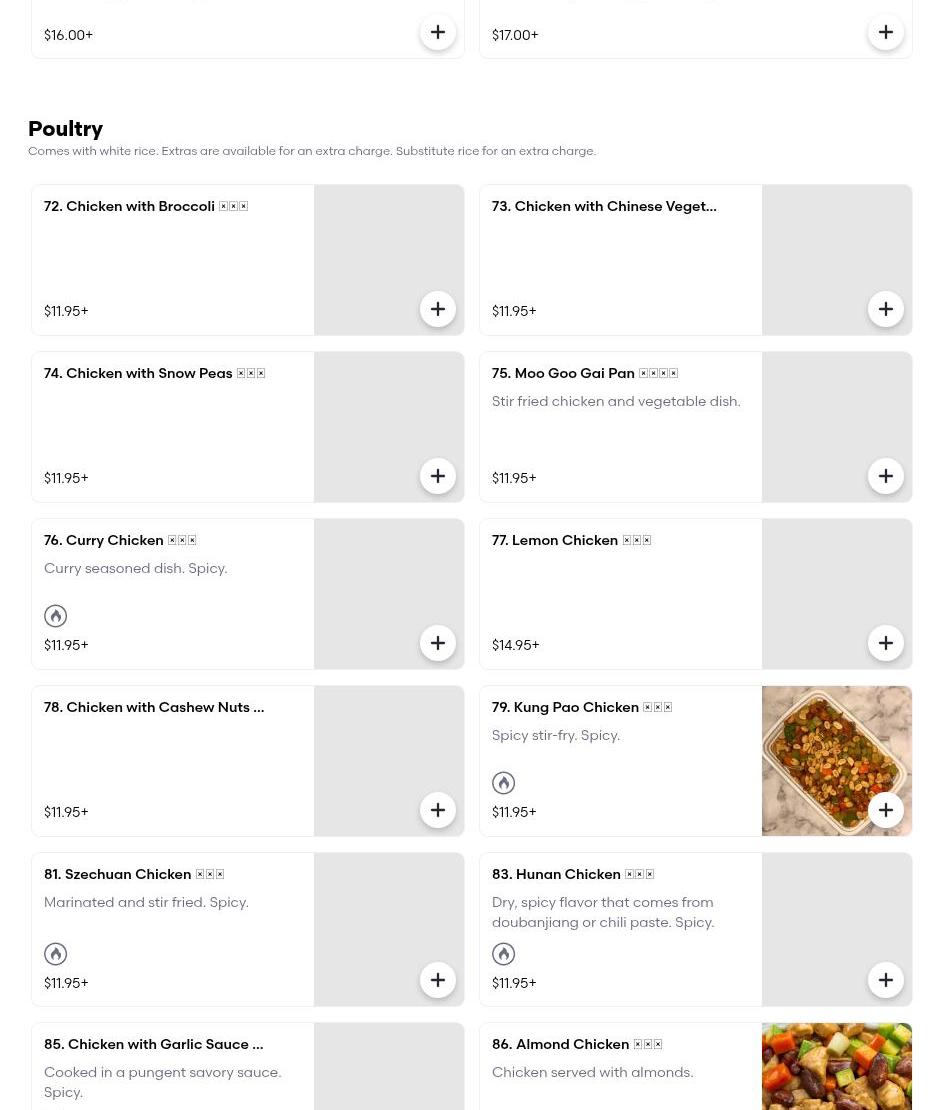Add Szechuan Chicken to cart

click(x=438, y=980)
